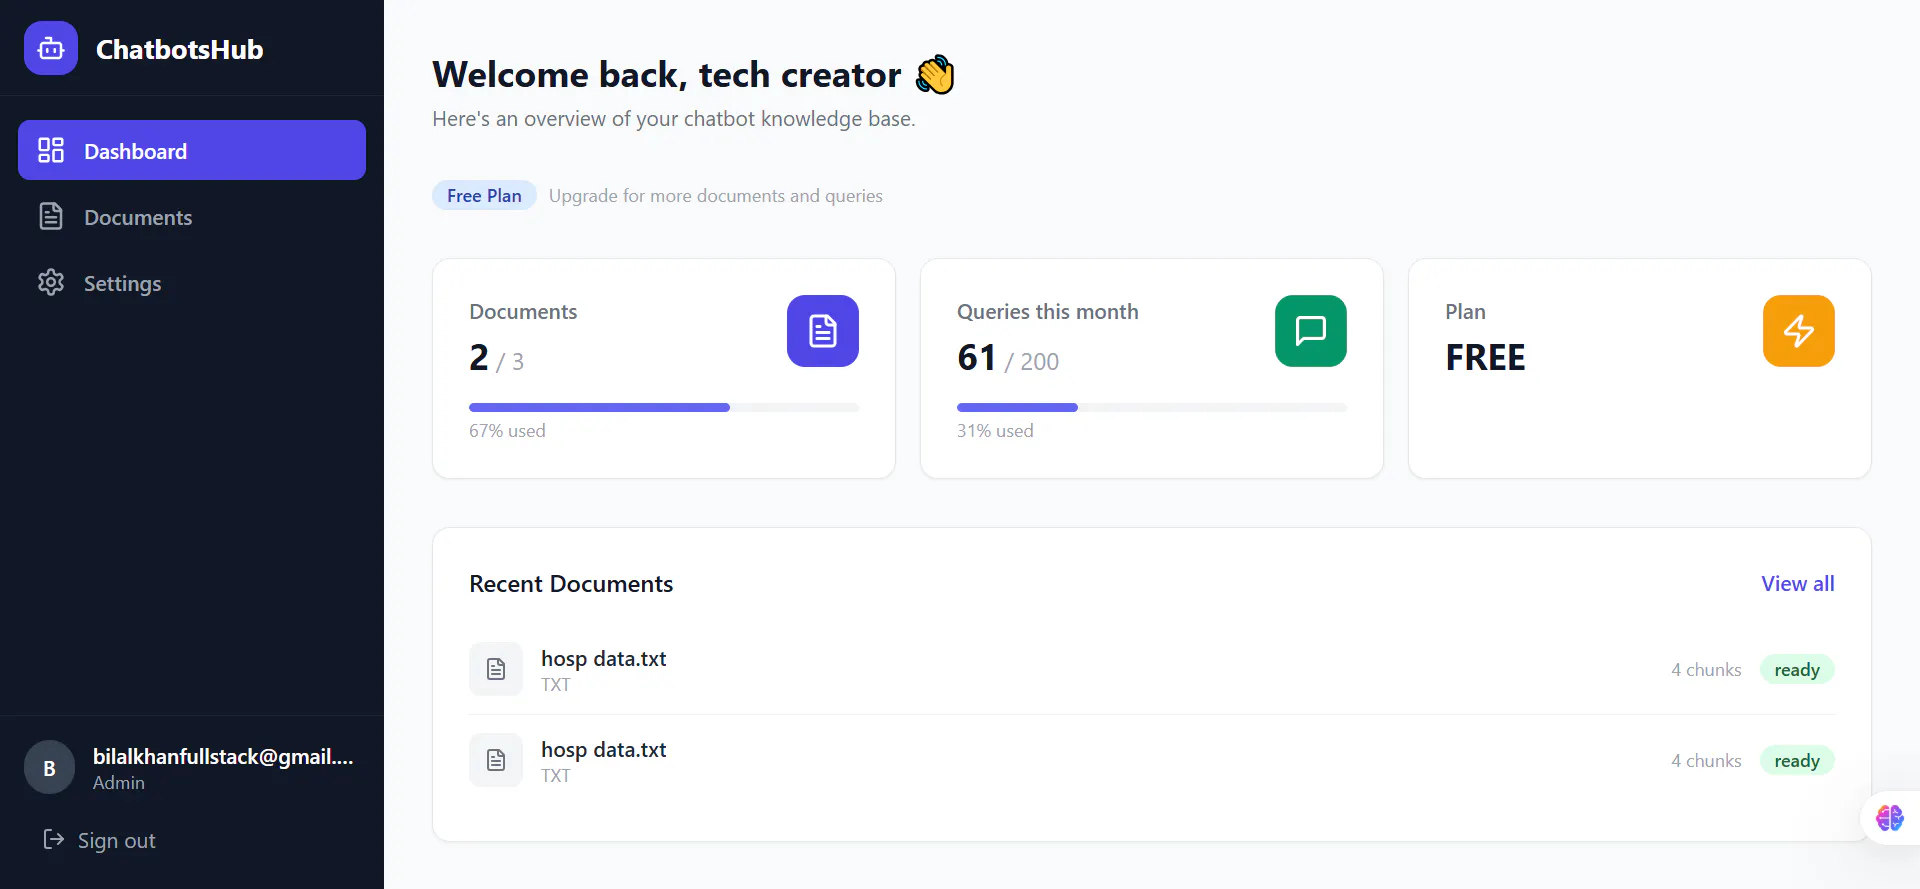This screenshot has height=889, width=1920.
Task: Click the View all link in Recent Documents
Action: [1798, 583]
